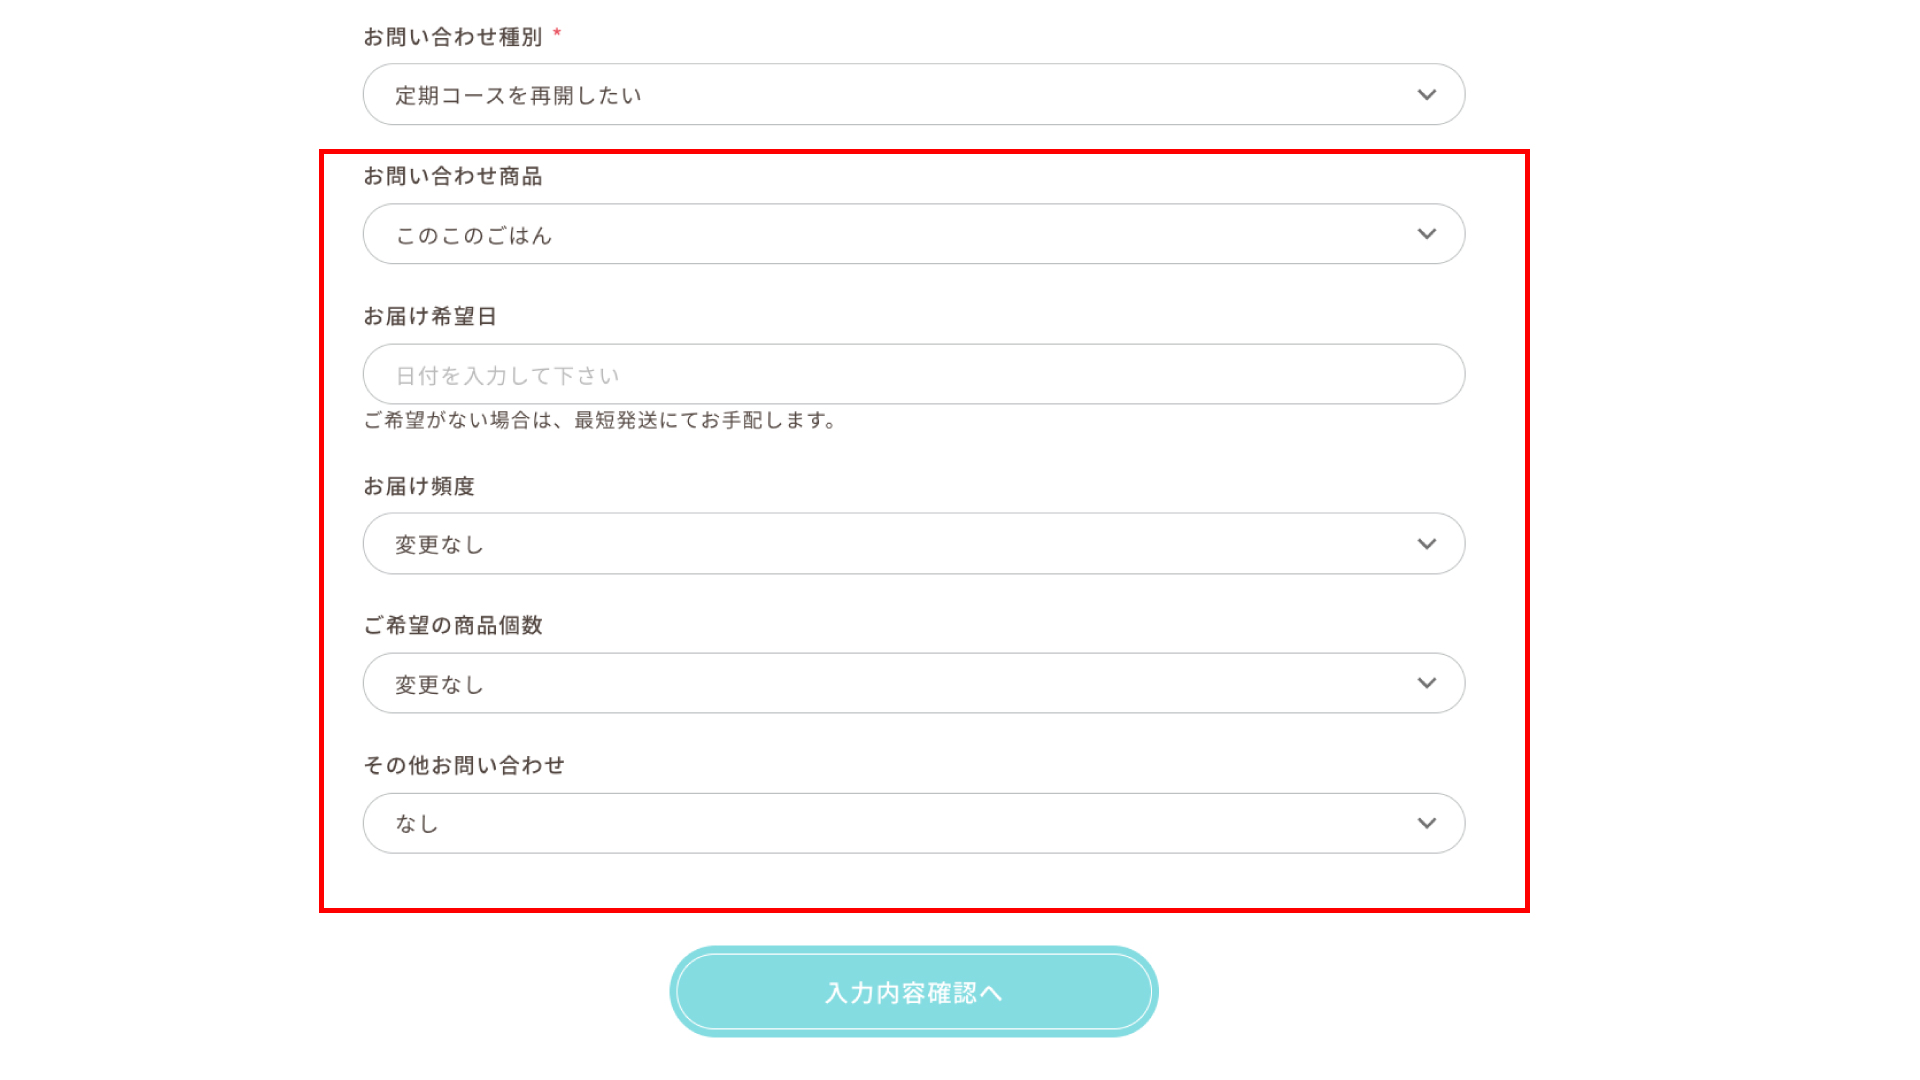Click chevron arrow of お届け頻度 dropdown
The image size is (1920, 1080).
[x=1426, y=544]
